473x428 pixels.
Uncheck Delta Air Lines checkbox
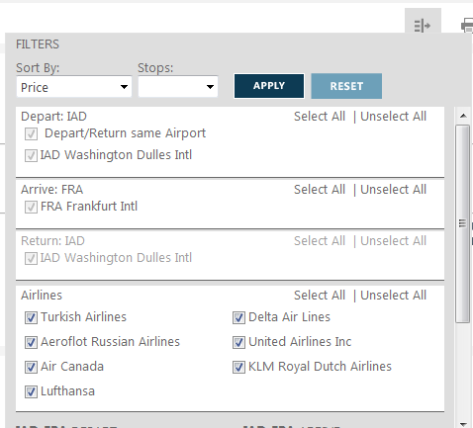tap(239, 318)
